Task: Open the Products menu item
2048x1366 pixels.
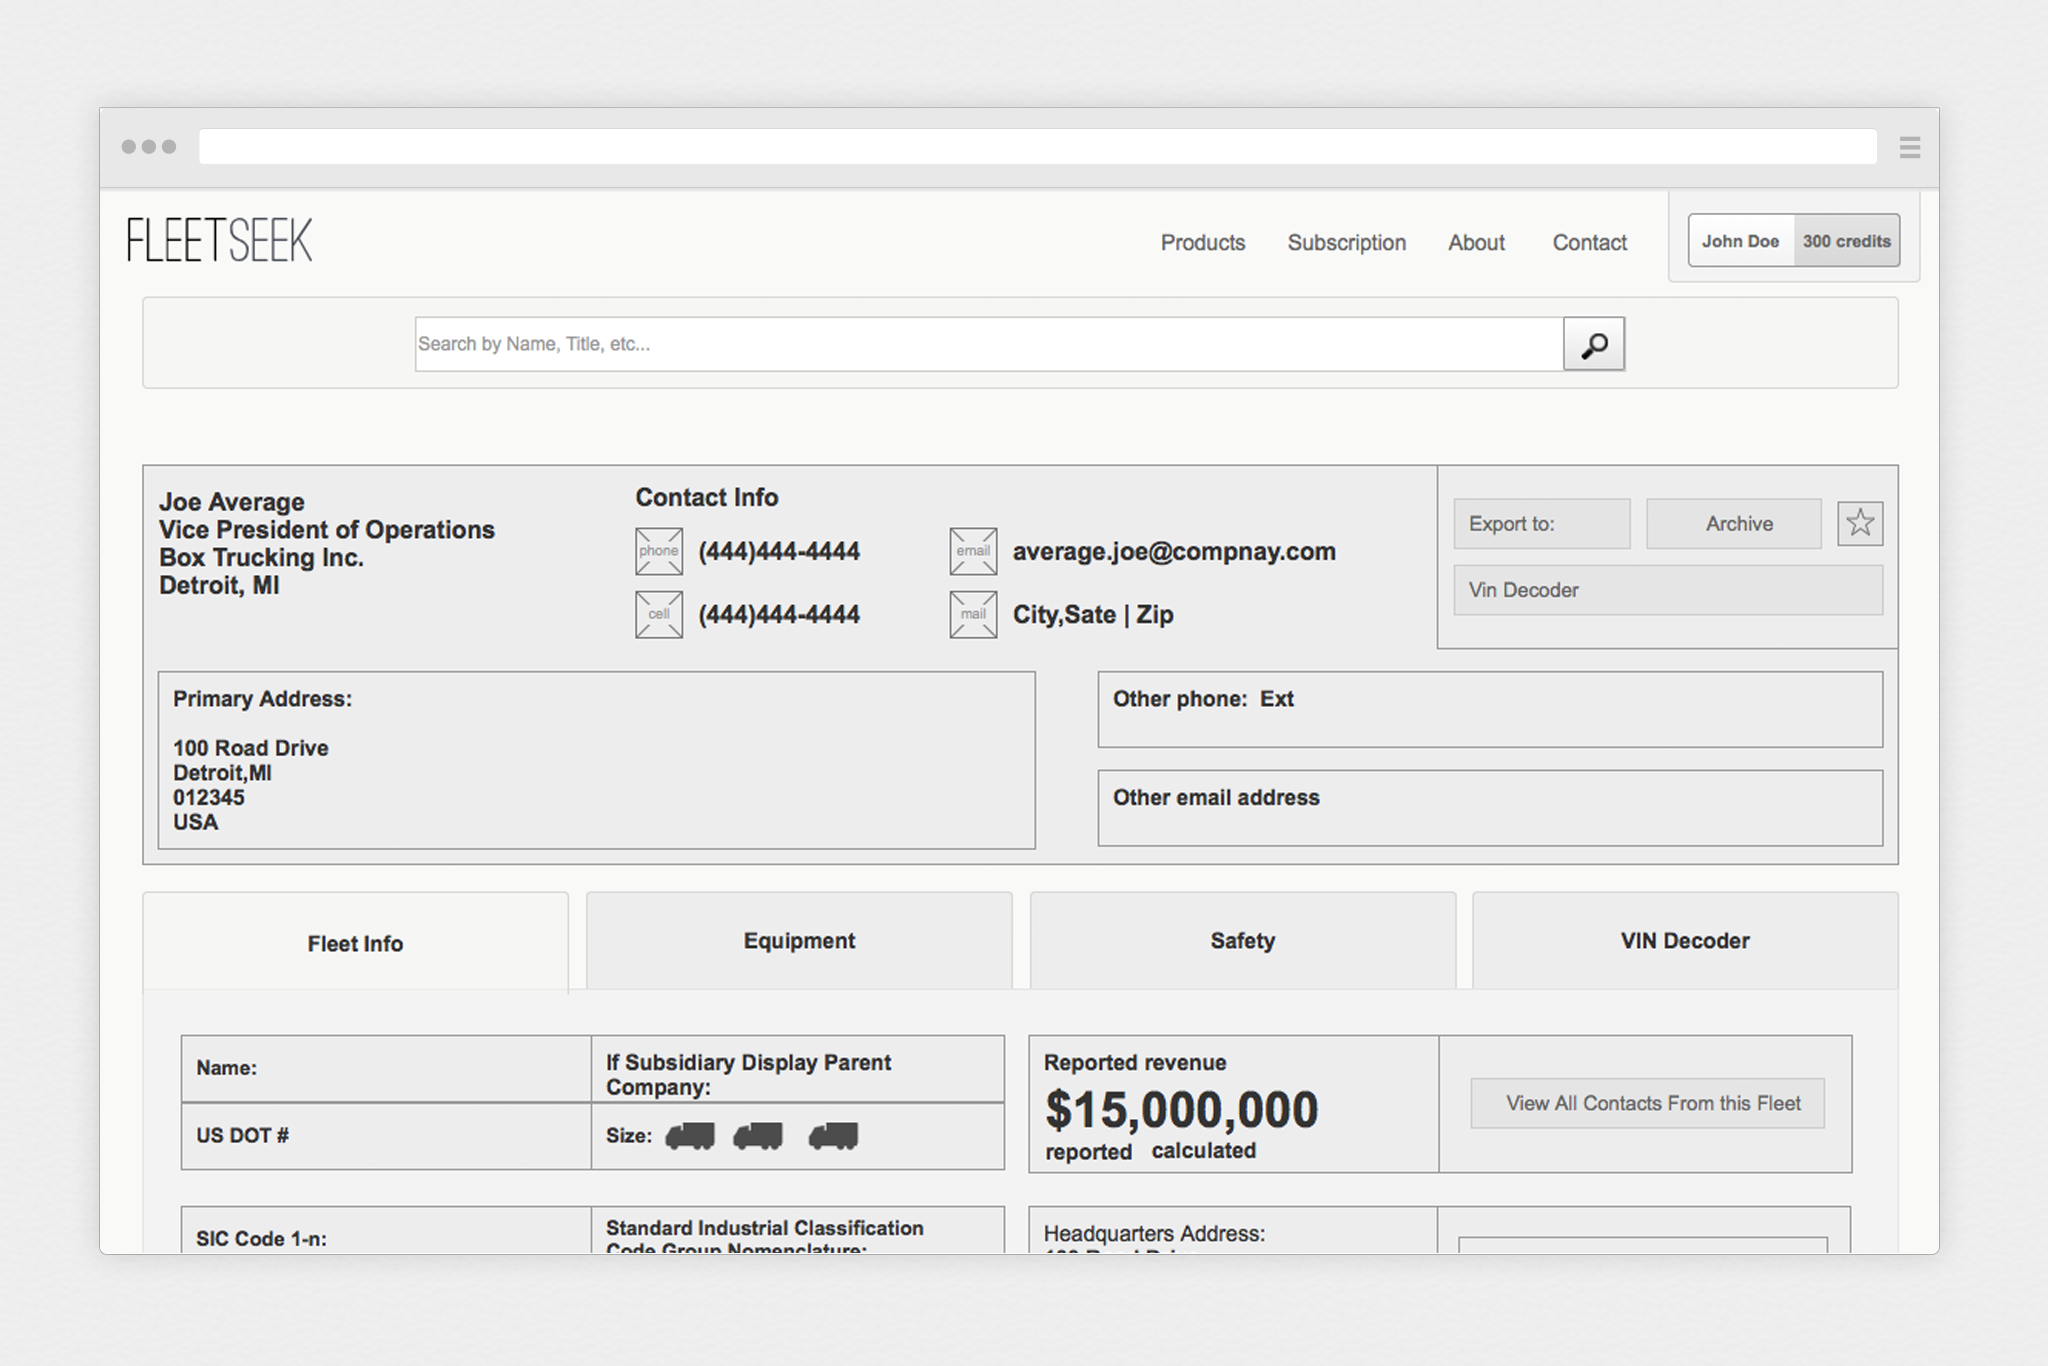Action: [x=1202, y=243]
